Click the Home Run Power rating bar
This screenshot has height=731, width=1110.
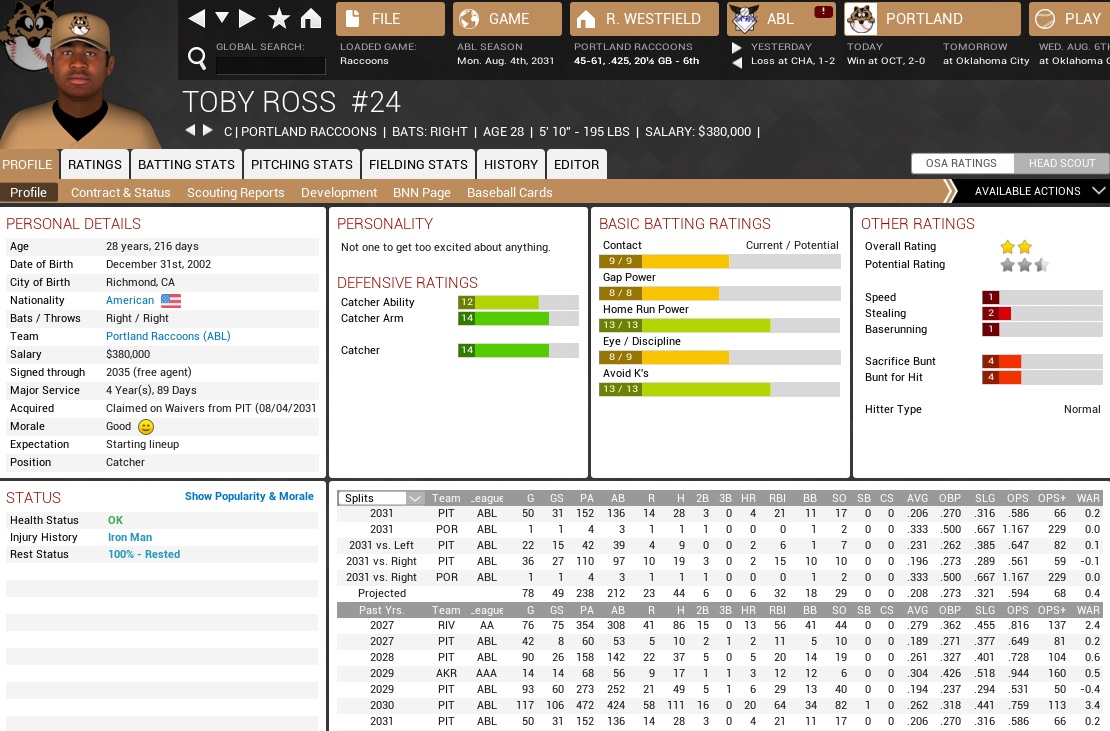[x=720, y=325]
